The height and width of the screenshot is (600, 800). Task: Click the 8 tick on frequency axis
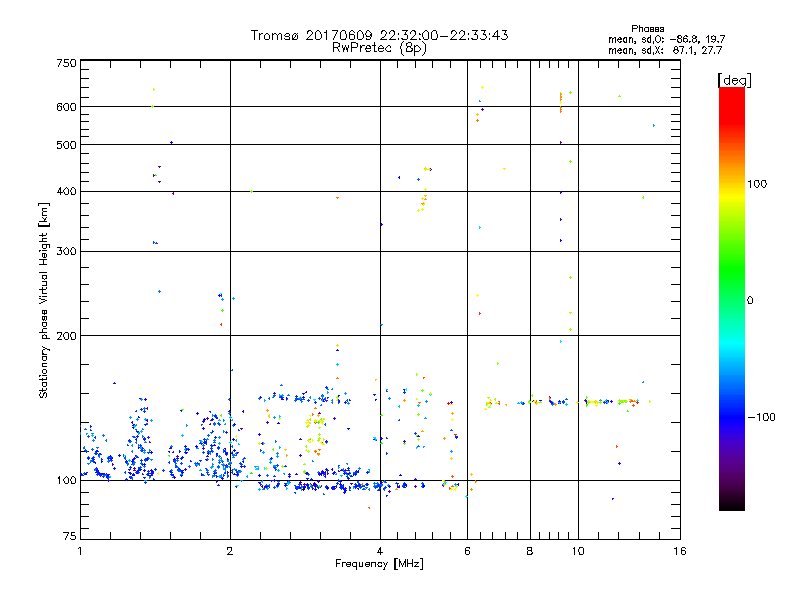pos(530,551)
